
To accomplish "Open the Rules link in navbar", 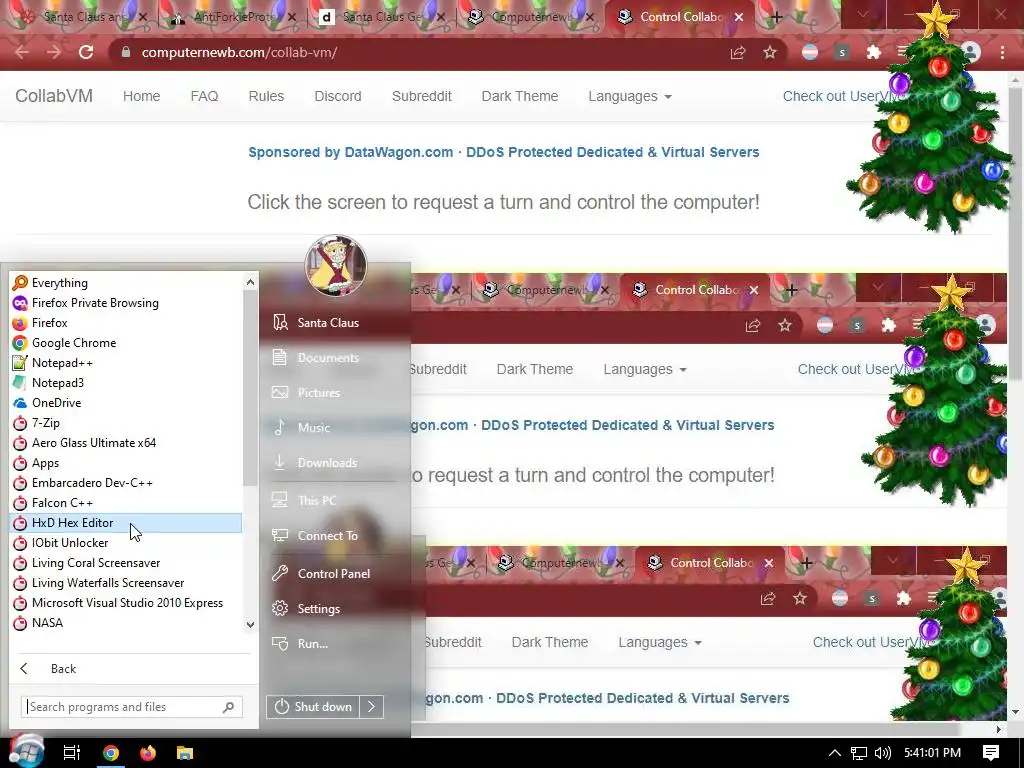I will [266, 96].
